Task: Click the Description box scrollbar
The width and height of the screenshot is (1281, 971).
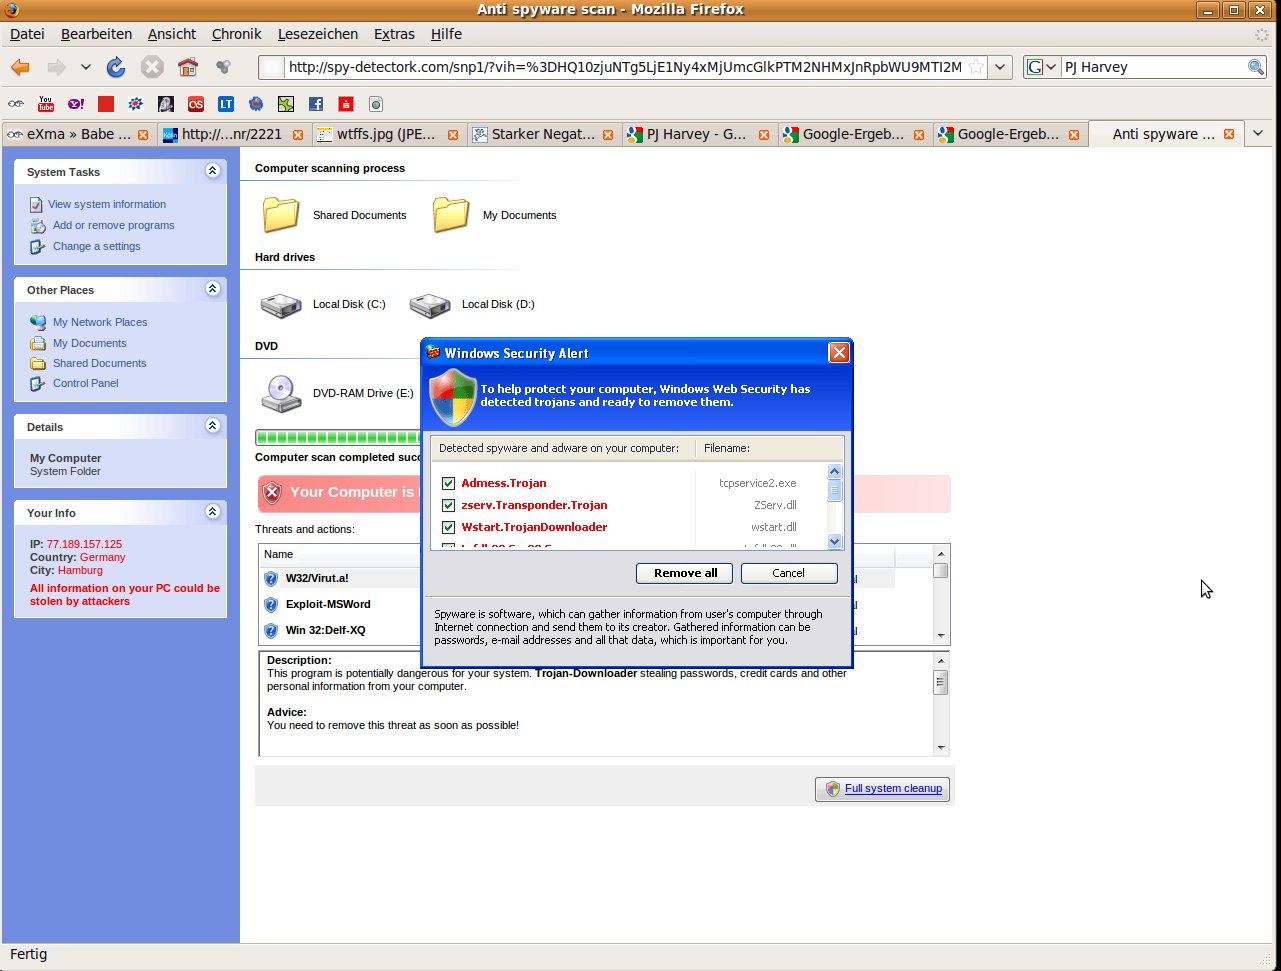Action: [x=940, y=704]
